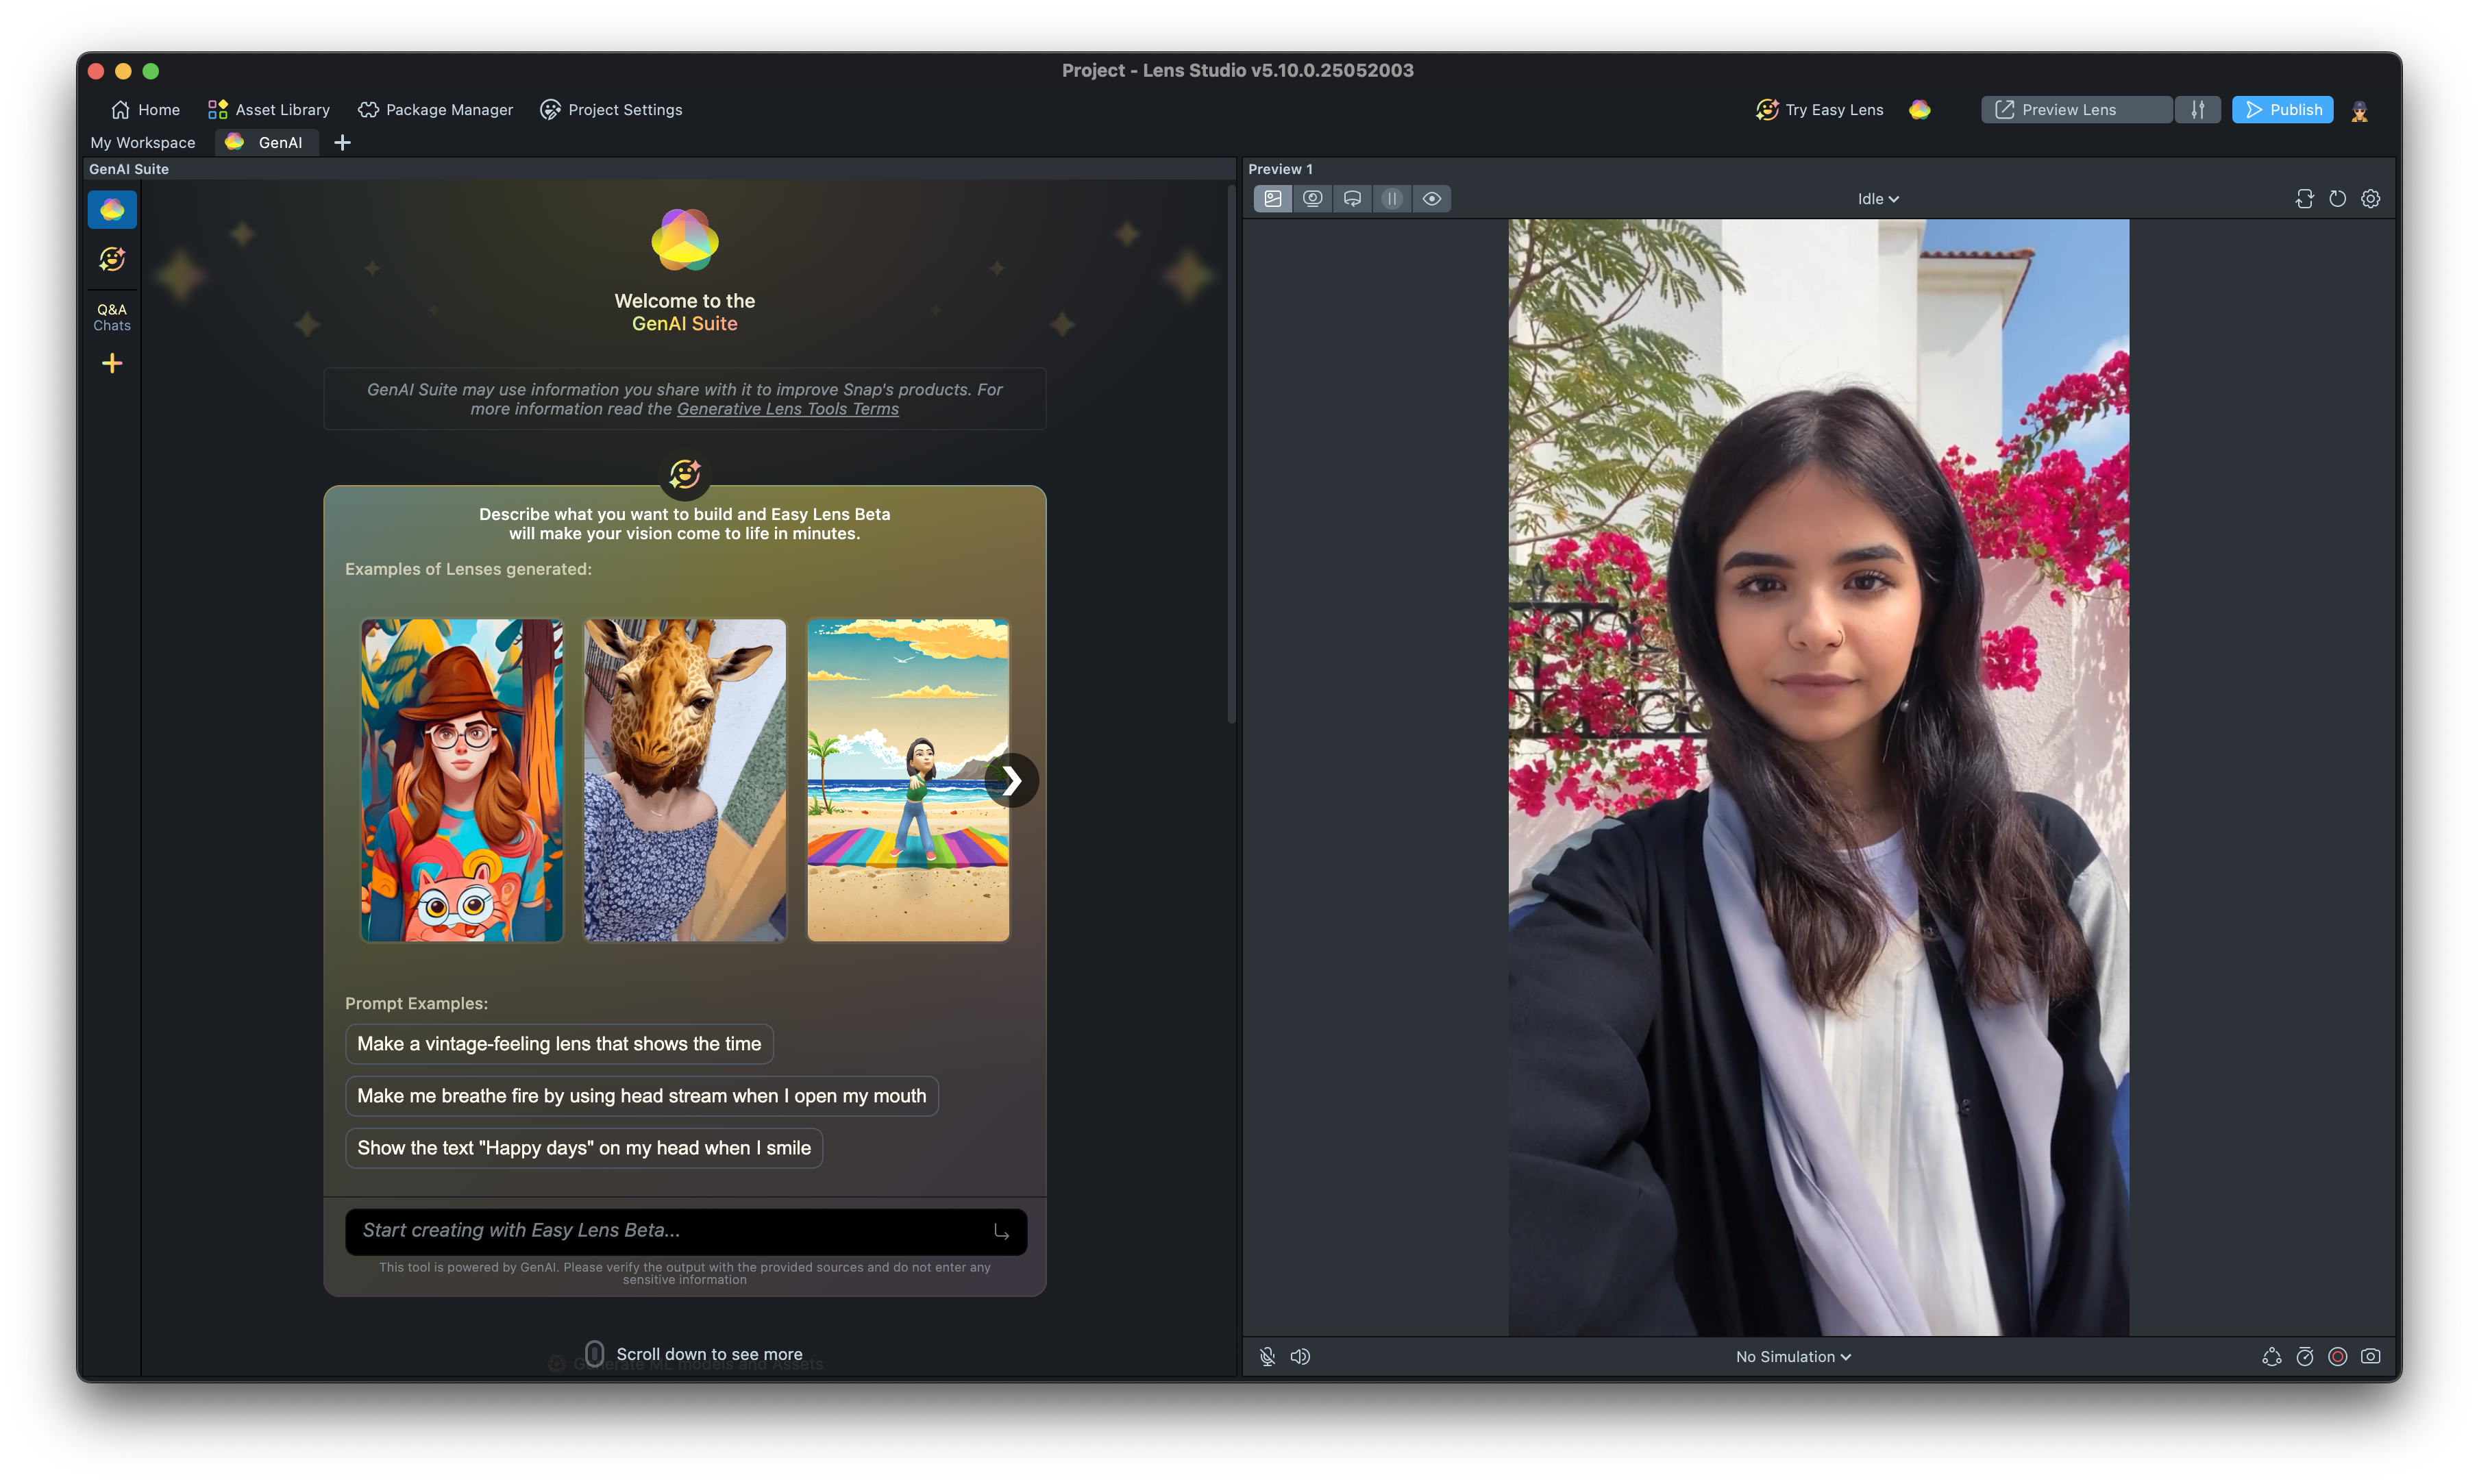Click the Publish button
The width and height of the screenshot is (2479, 1484).
coord(2282,110)
